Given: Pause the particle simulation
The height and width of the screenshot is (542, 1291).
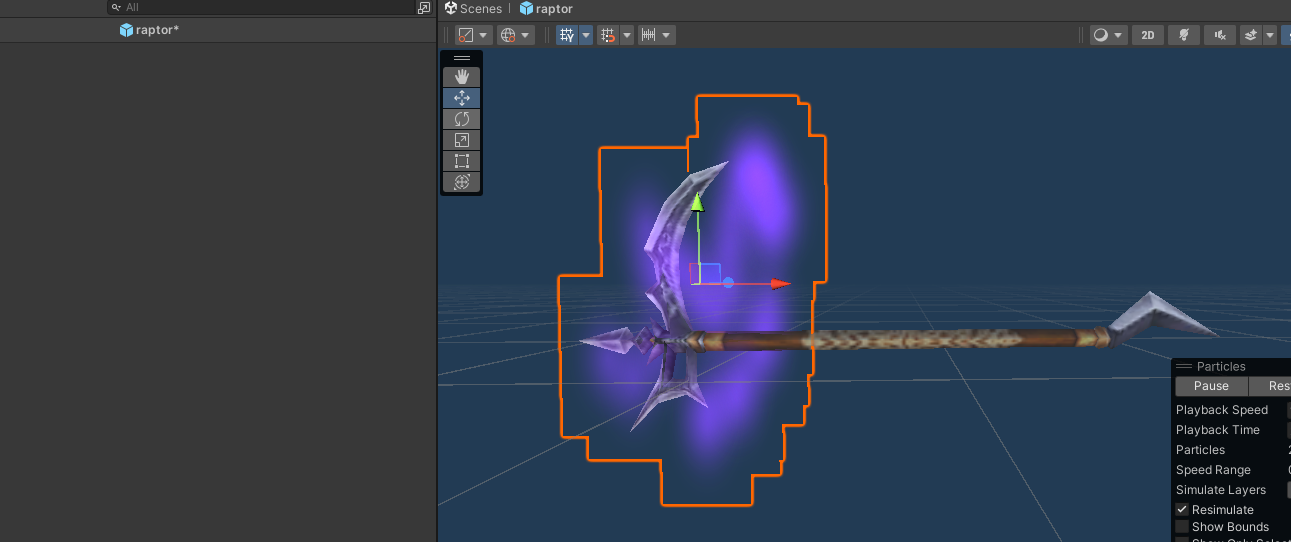Looking at the screenshot, I should pyautogui.click(x=1211, y=386).
